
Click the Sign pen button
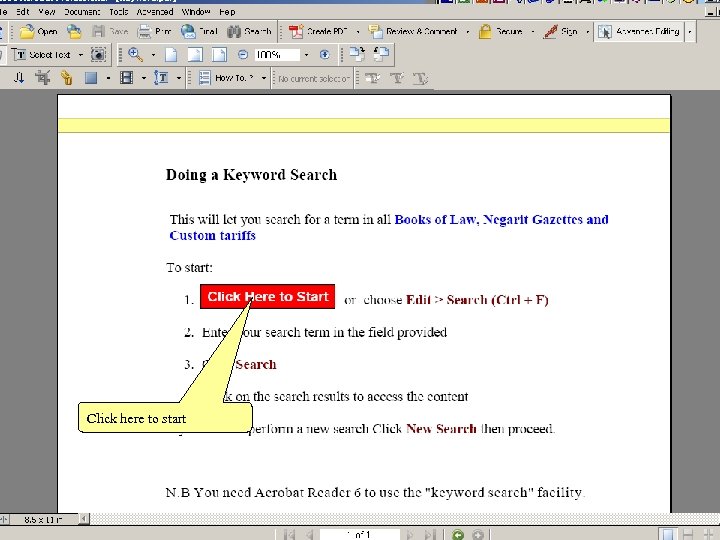pyautogui.click(x=560, y=31)
